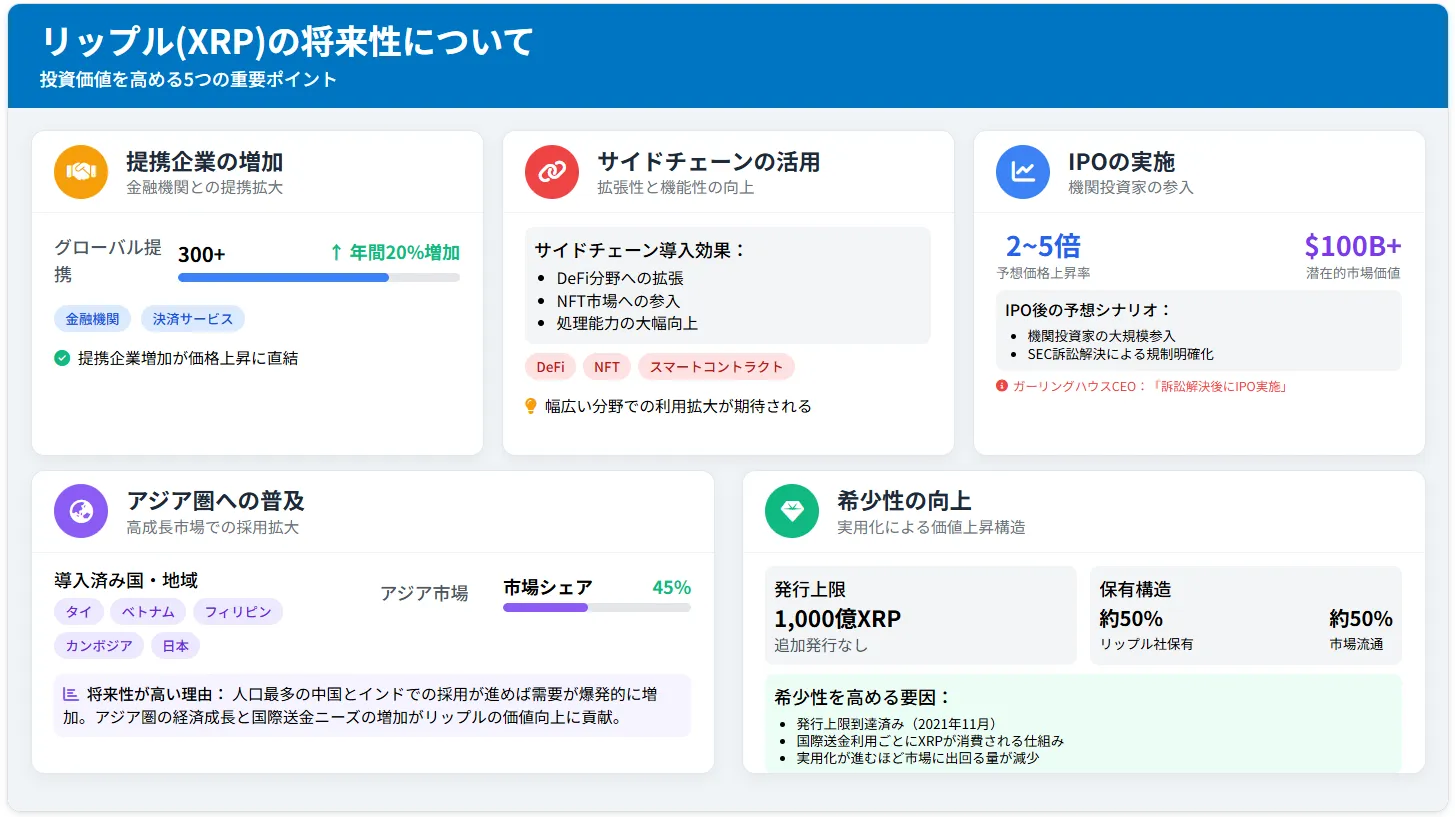Select the 金融機関 tag
This screenshot has height=817, width=1455.
click(91, 318)
